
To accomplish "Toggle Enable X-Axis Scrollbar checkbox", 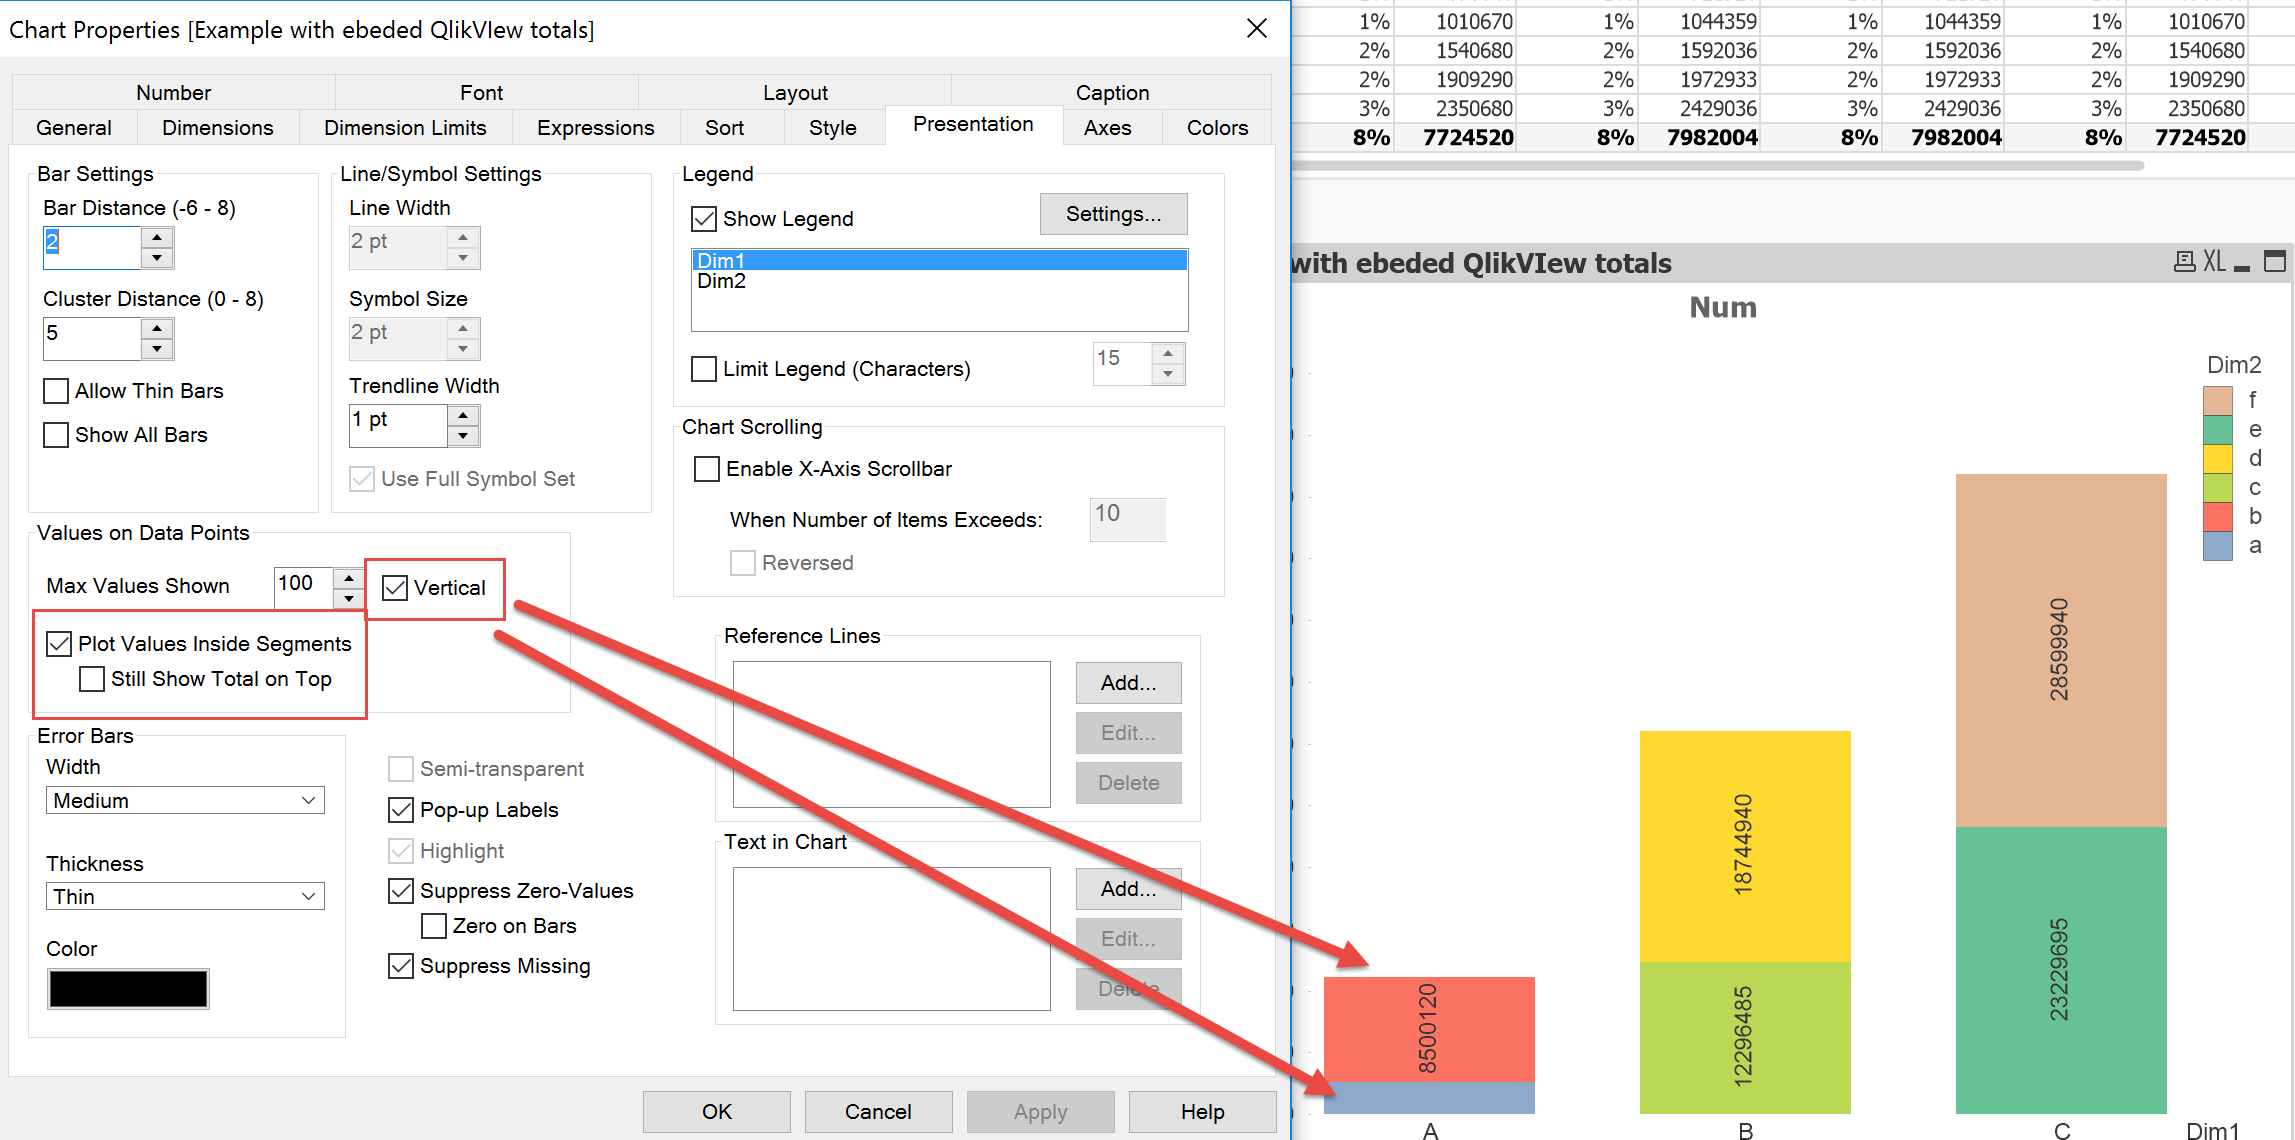I will [x=707, y=469].
